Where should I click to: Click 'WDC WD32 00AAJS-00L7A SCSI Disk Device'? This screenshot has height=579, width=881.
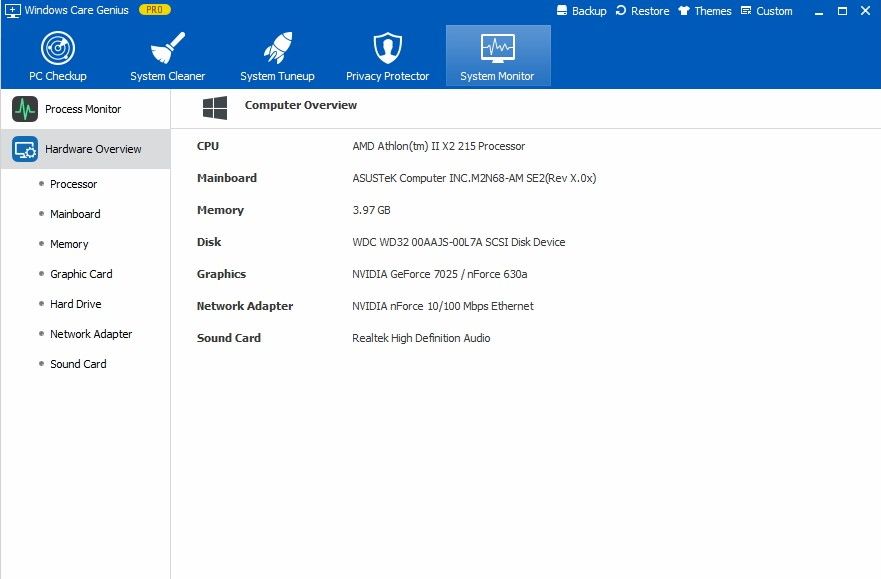pos(458,242)
